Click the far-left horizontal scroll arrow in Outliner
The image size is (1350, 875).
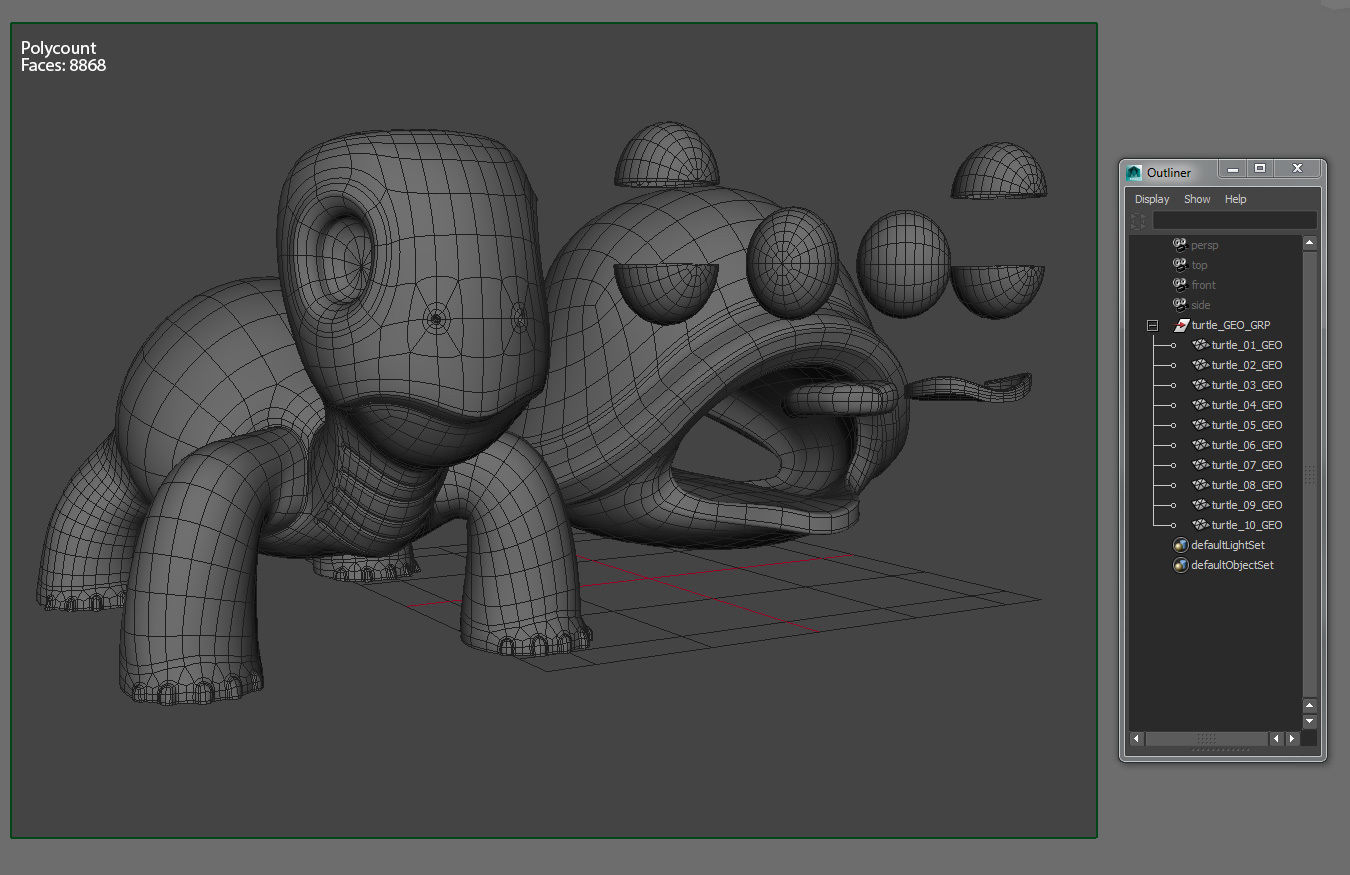(1137, 739)
